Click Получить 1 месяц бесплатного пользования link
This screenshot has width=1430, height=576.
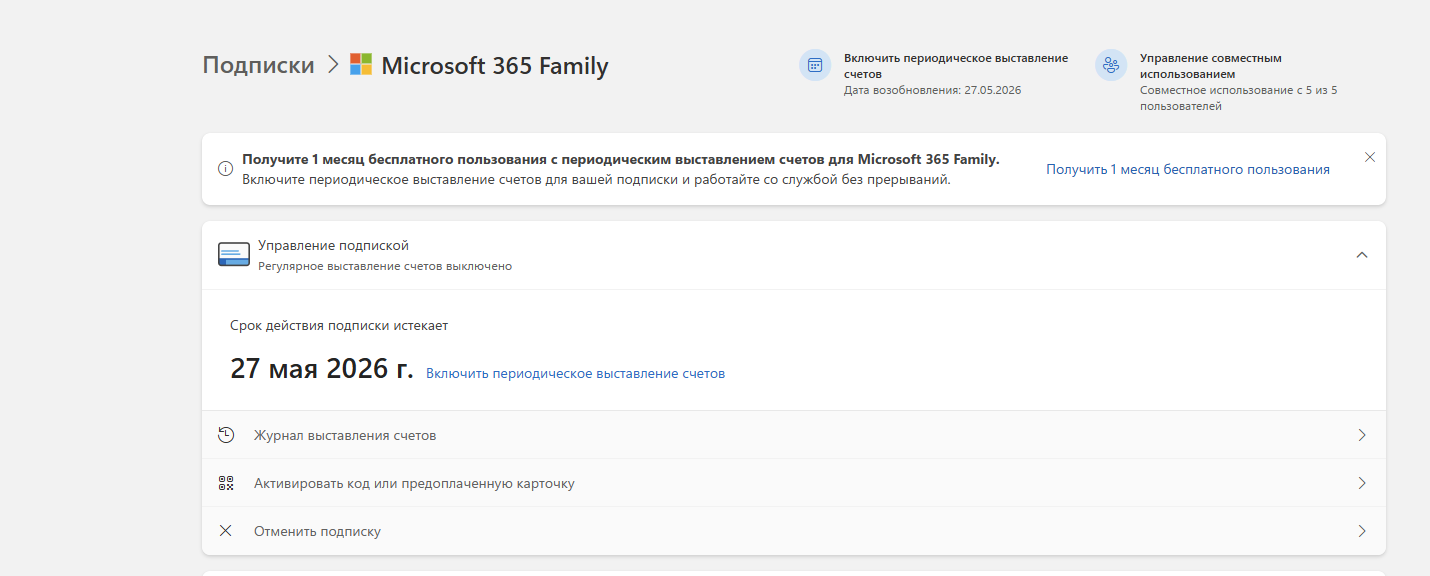click(1187, 170)
